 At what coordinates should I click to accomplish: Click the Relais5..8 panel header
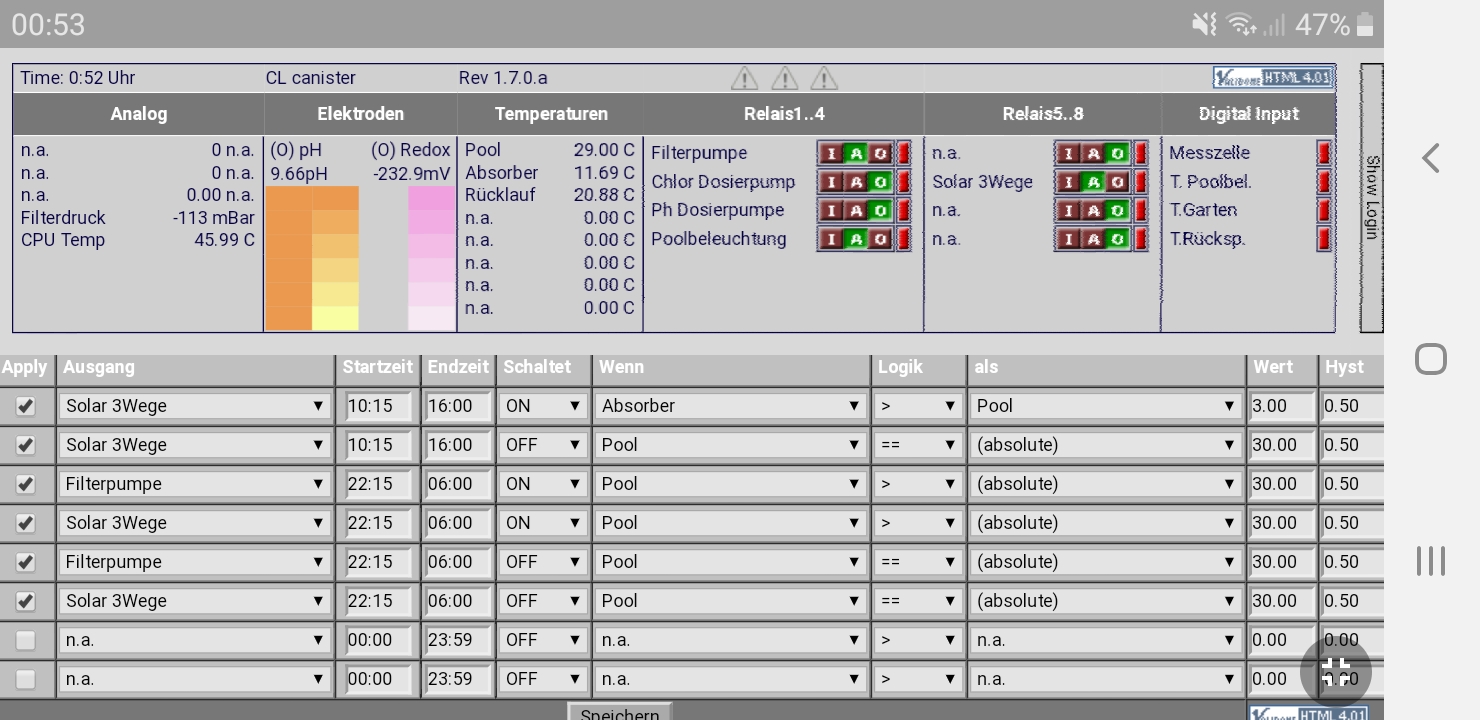coord(1043,114)
